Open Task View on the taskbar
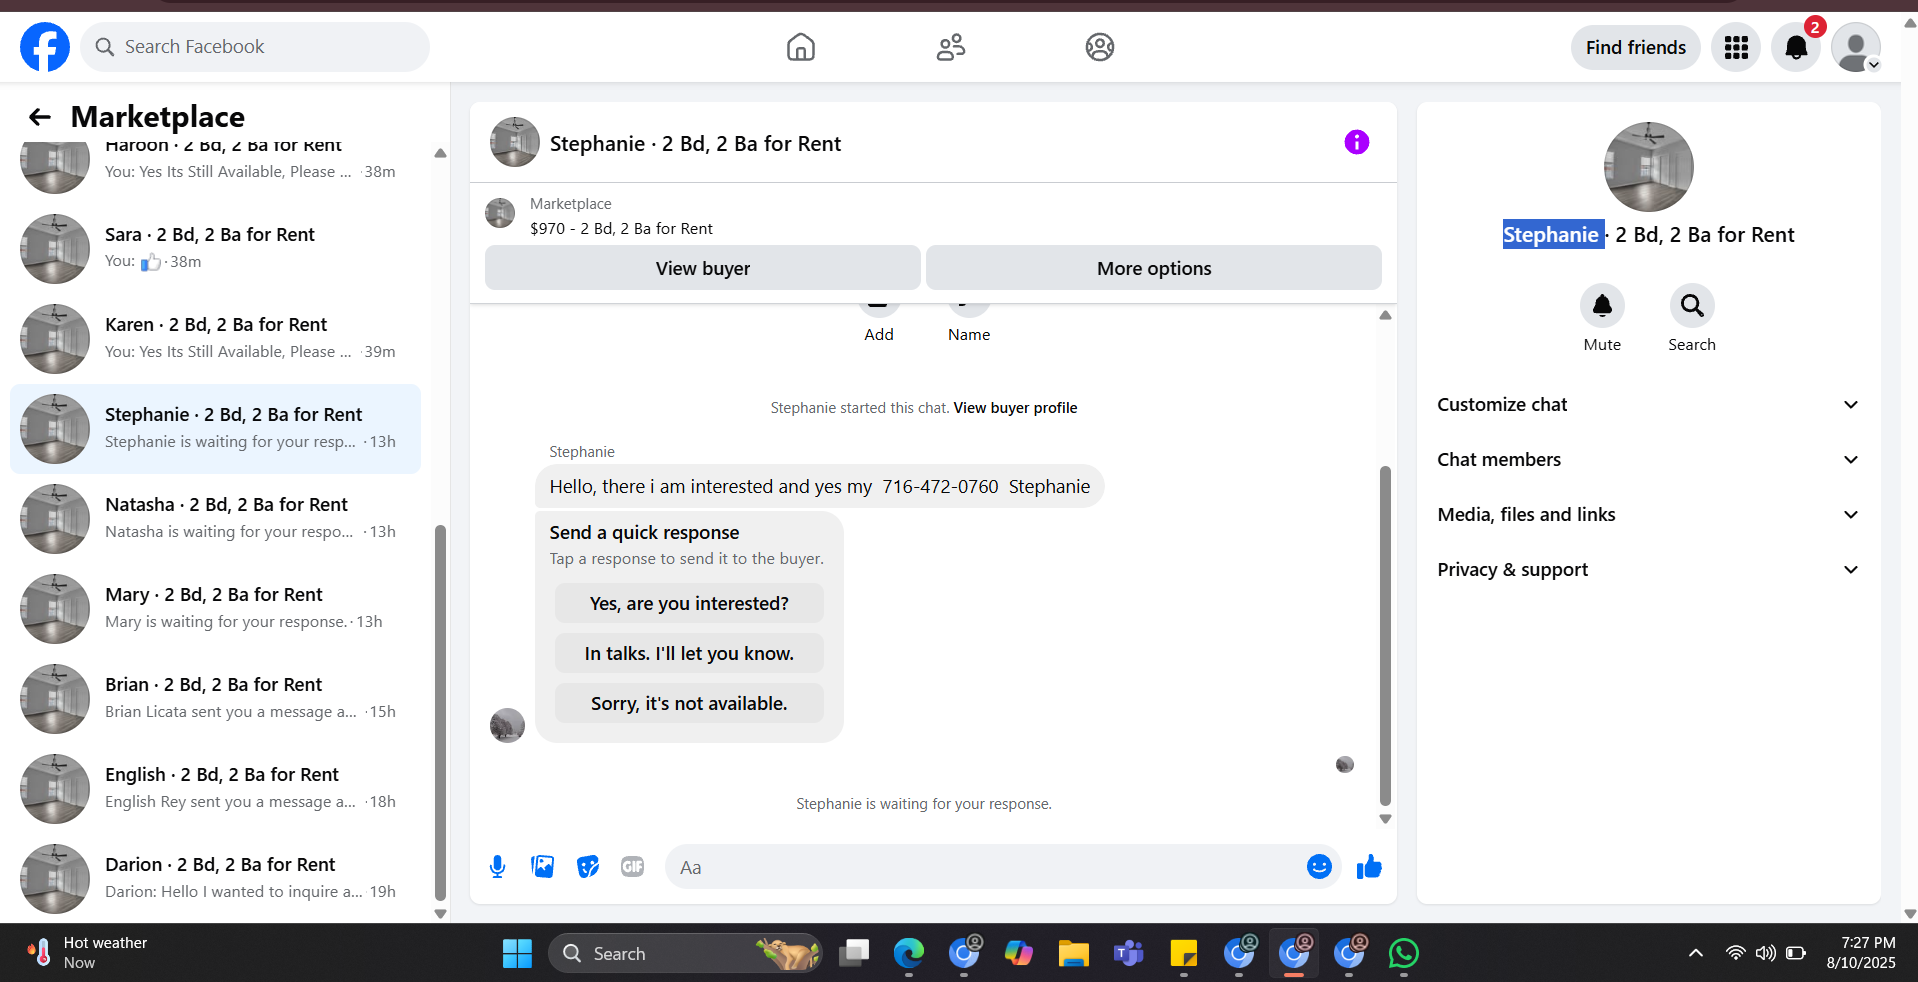This screenshot has width=1918, height=982. (x=853, y=953)
